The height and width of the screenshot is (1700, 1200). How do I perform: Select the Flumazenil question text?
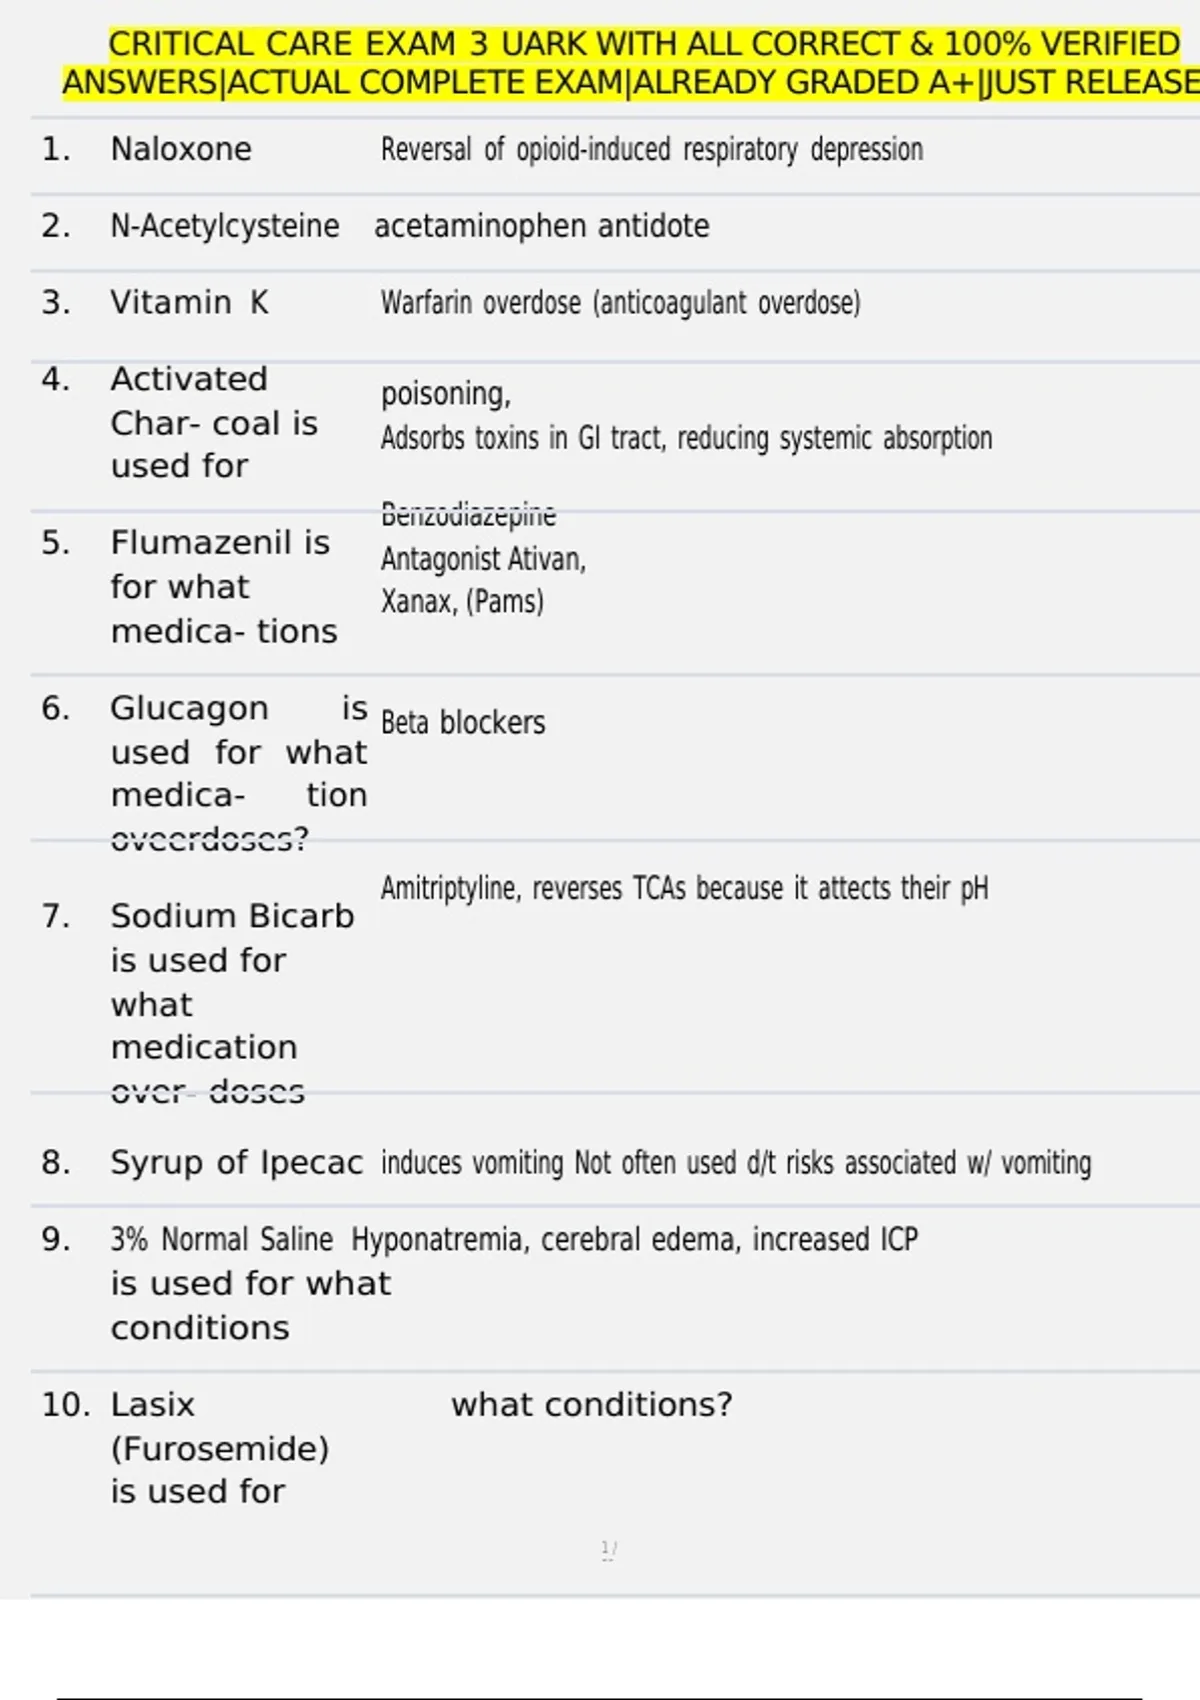click(x=223, y=587)
